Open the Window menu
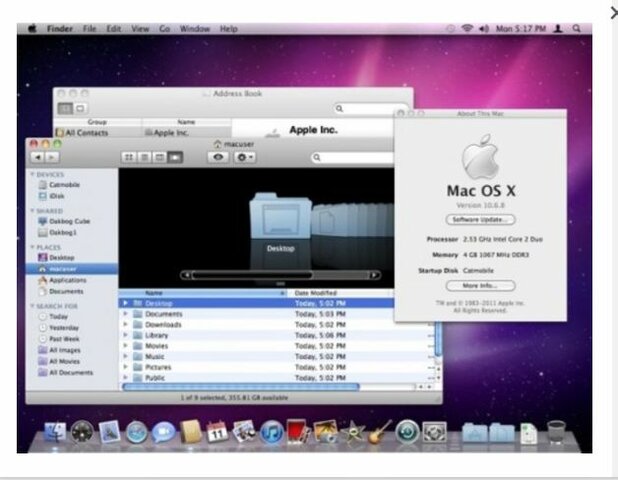The image size is (618, 480). coord(195,28)
